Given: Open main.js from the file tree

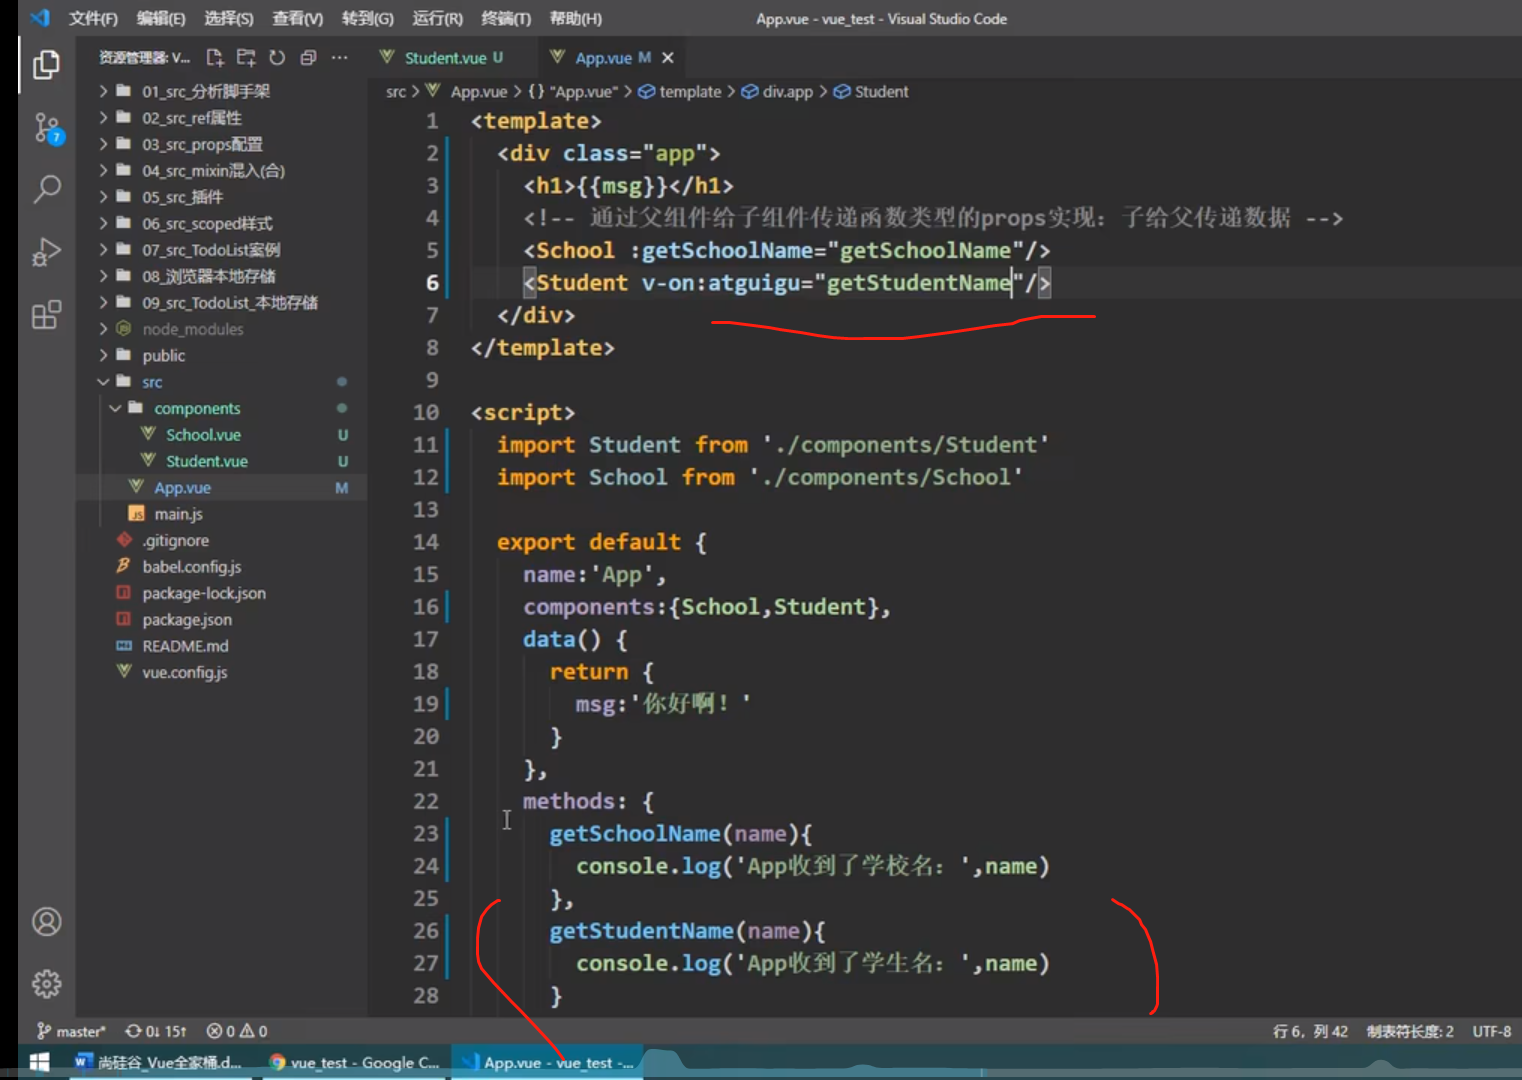Looking at the screenshot, I should [178, 514].
